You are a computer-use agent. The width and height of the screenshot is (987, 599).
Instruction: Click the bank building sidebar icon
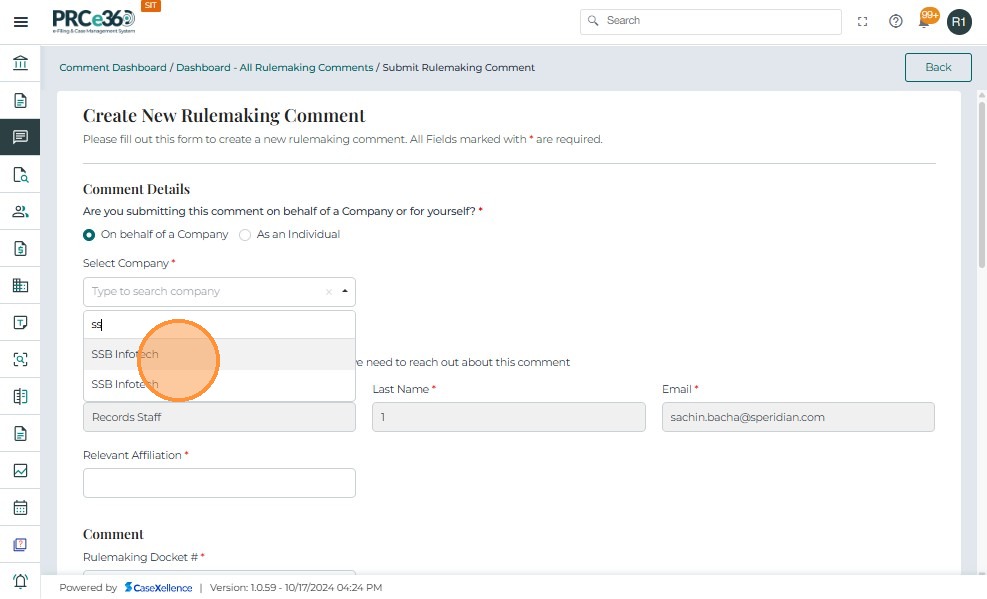click(20, 64)
